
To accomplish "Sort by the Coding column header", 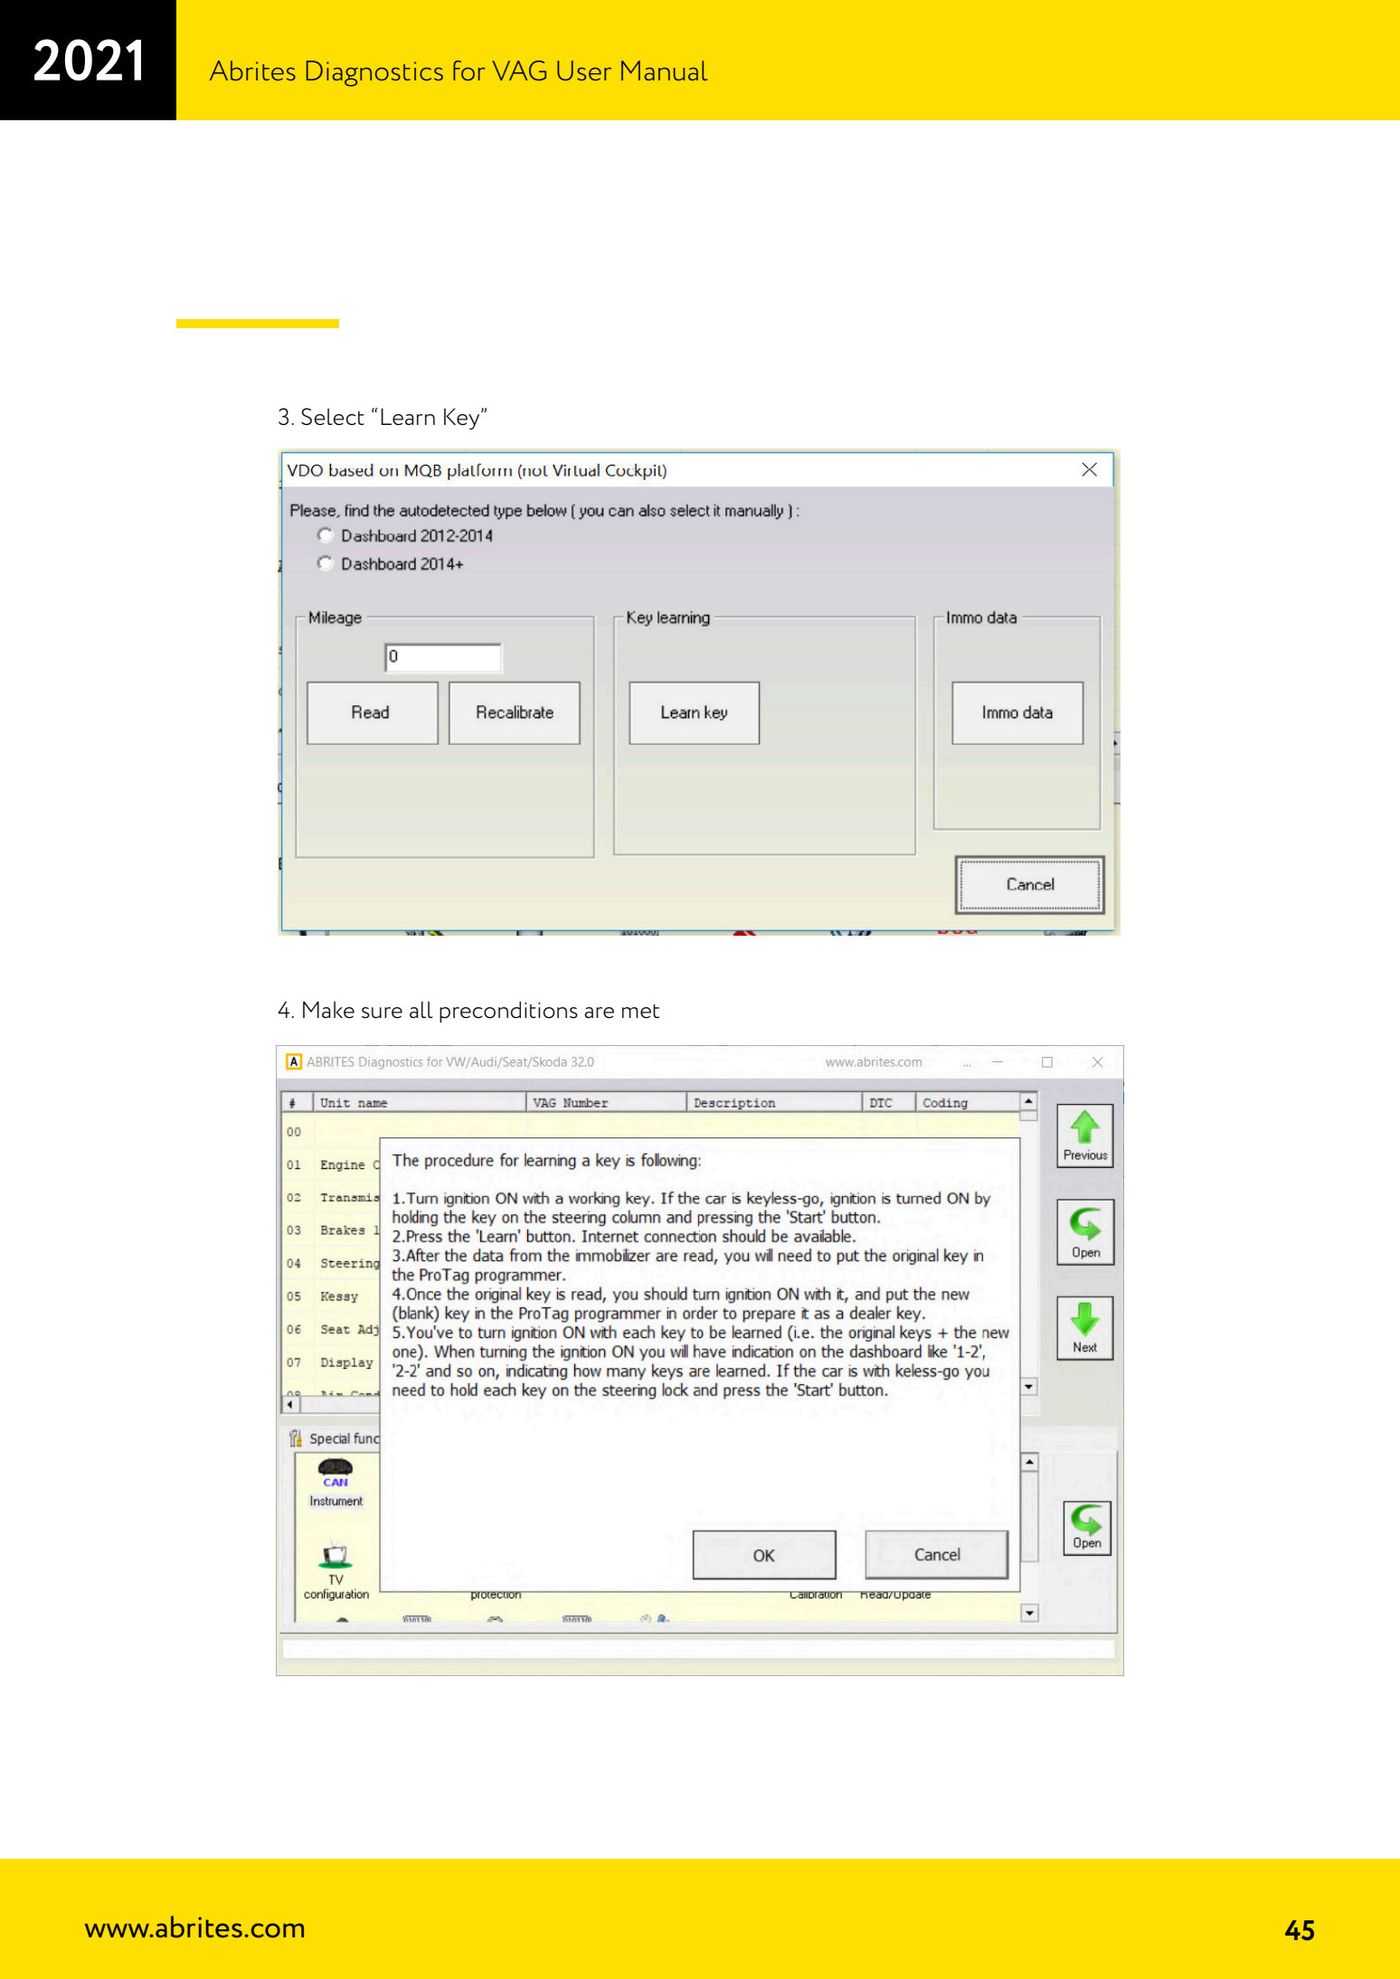I will coord(967,1103).
